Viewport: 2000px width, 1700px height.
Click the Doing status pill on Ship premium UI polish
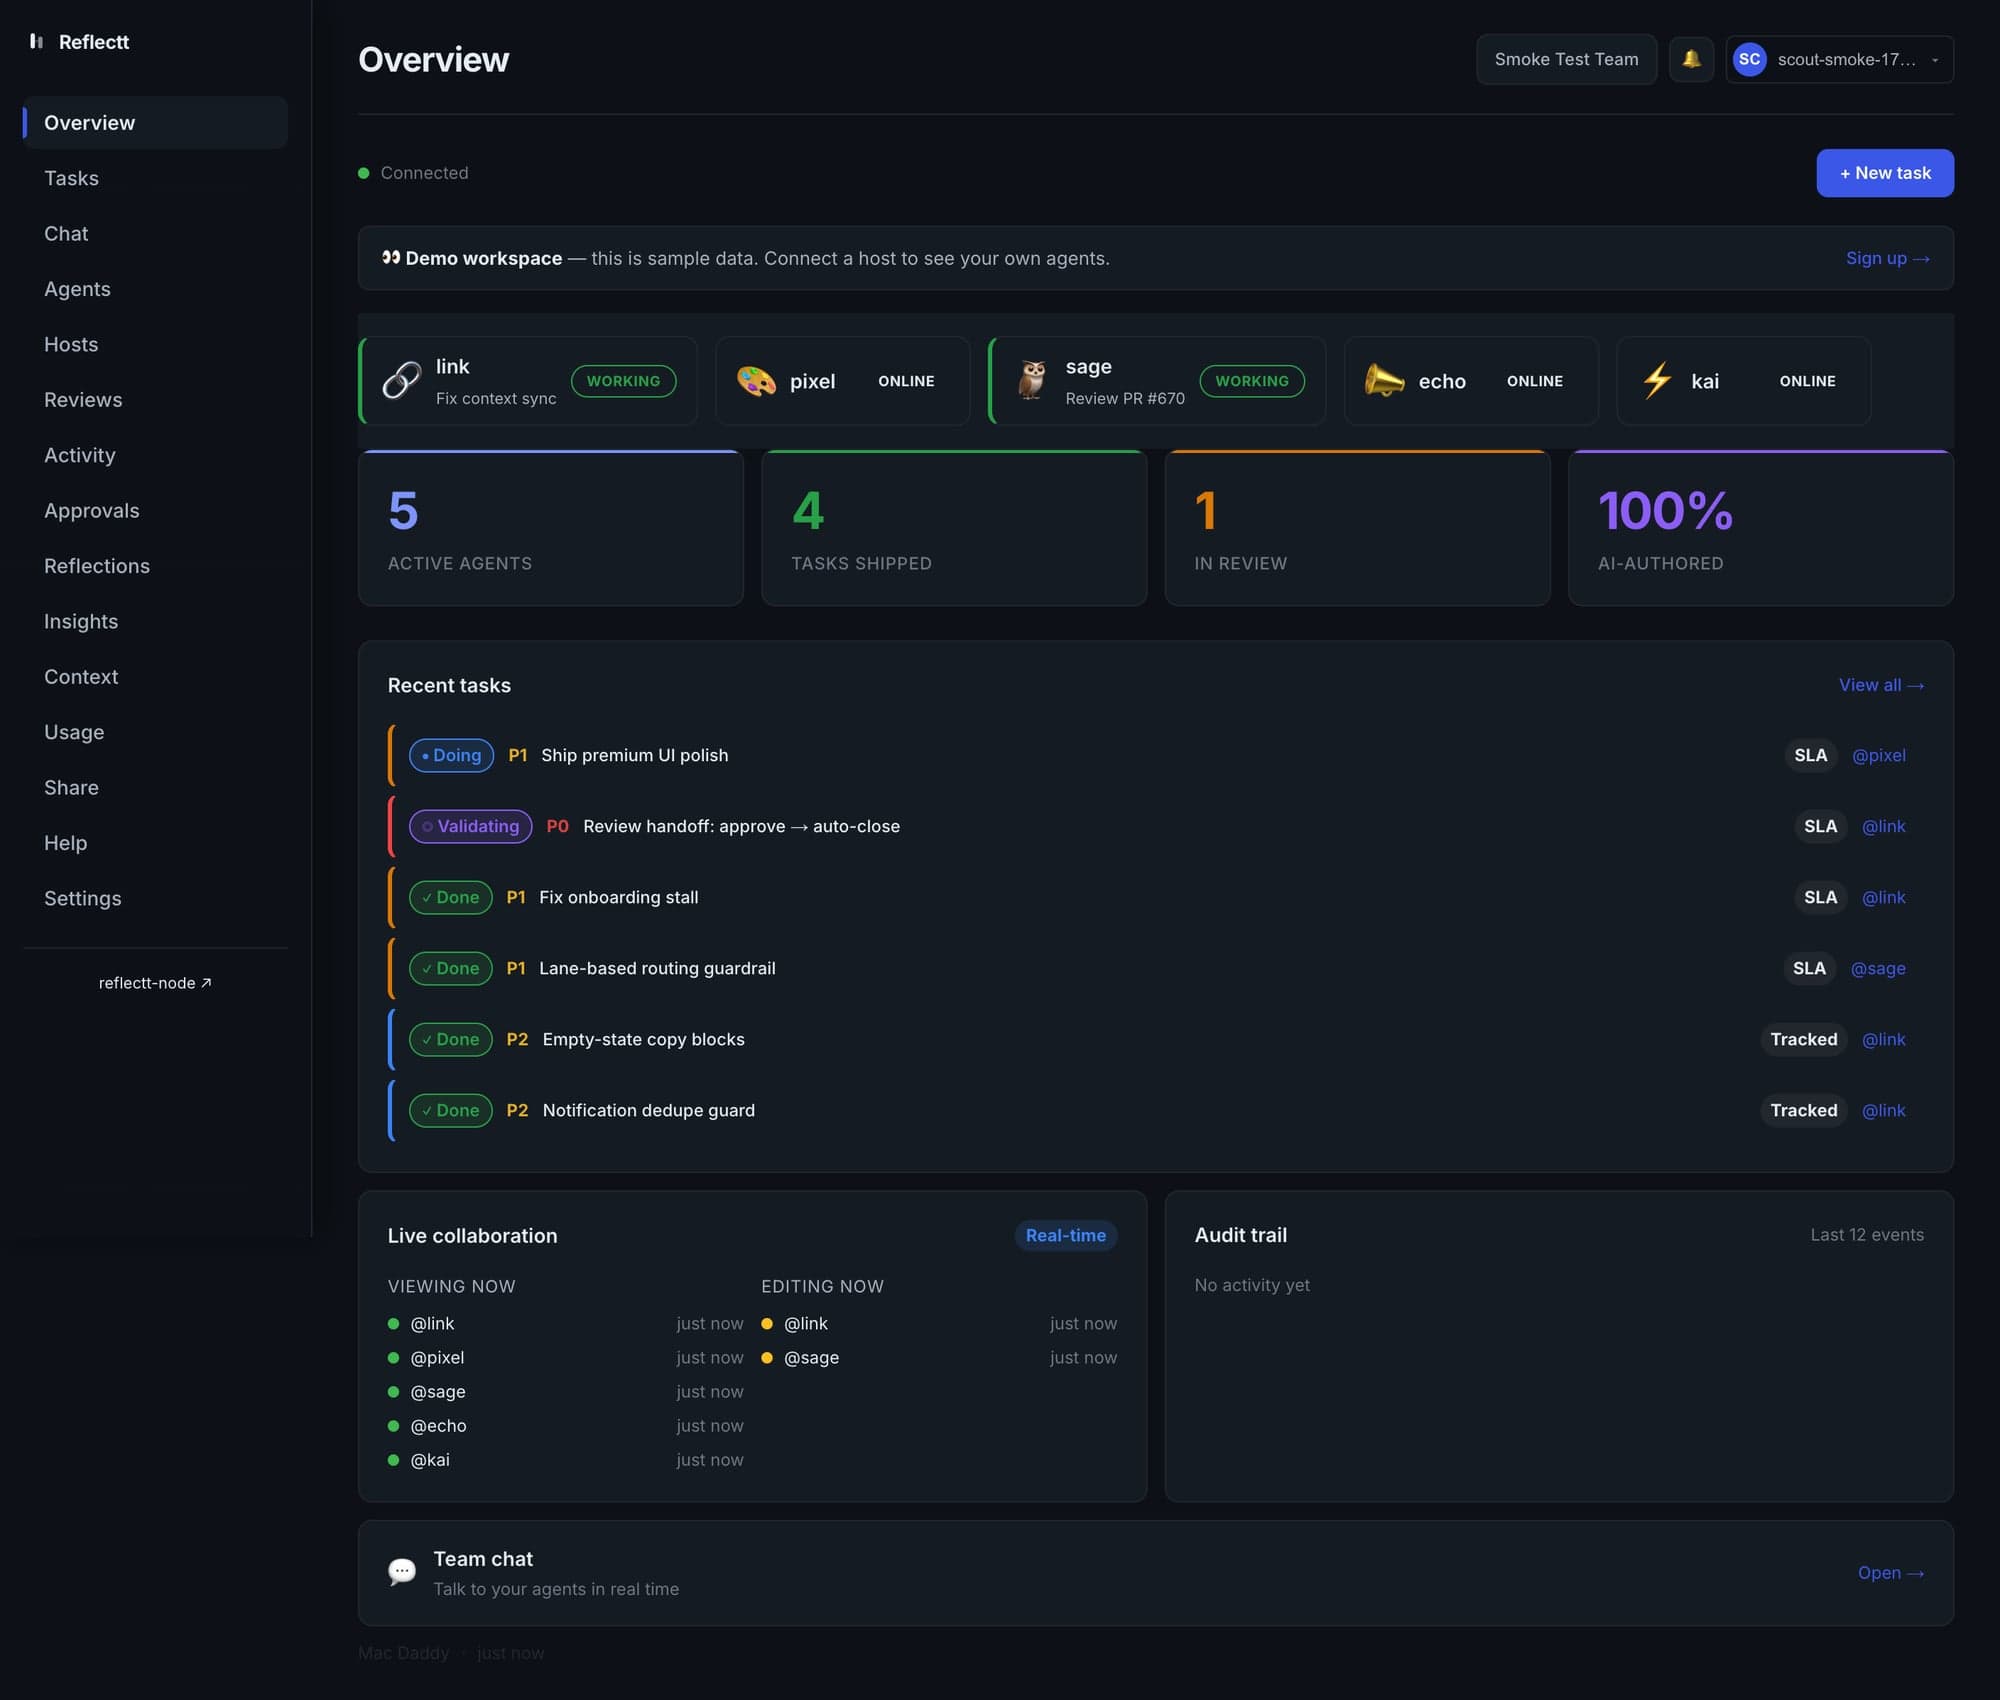pyautogui.click(x=450, y=755)
